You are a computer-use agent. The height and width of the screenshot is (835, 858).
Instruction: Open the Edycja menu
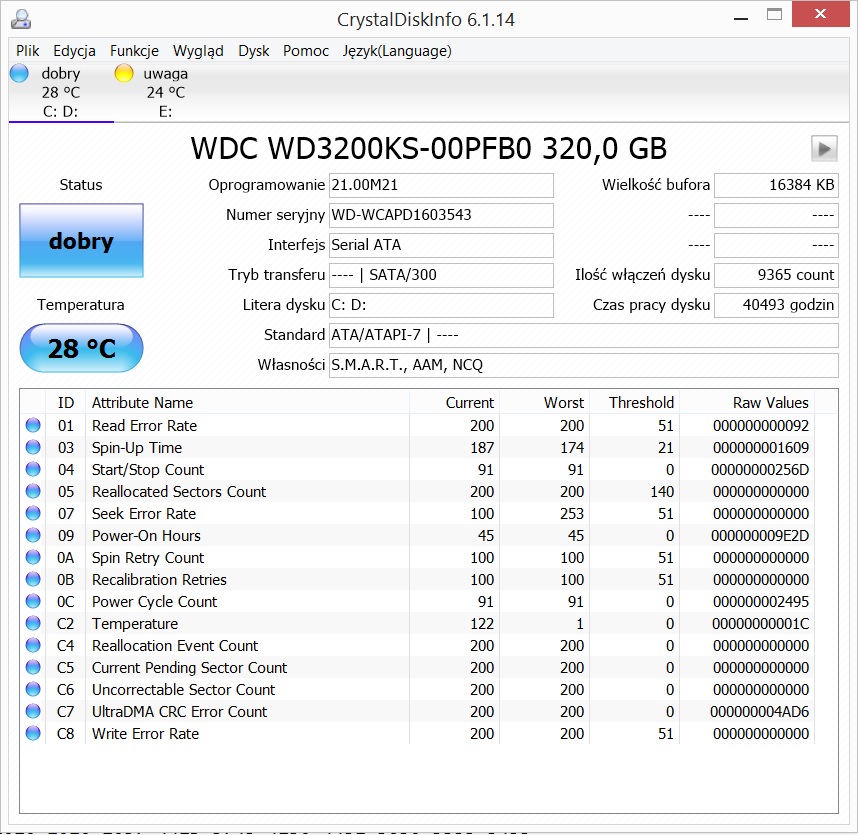[x=74, y=51]
